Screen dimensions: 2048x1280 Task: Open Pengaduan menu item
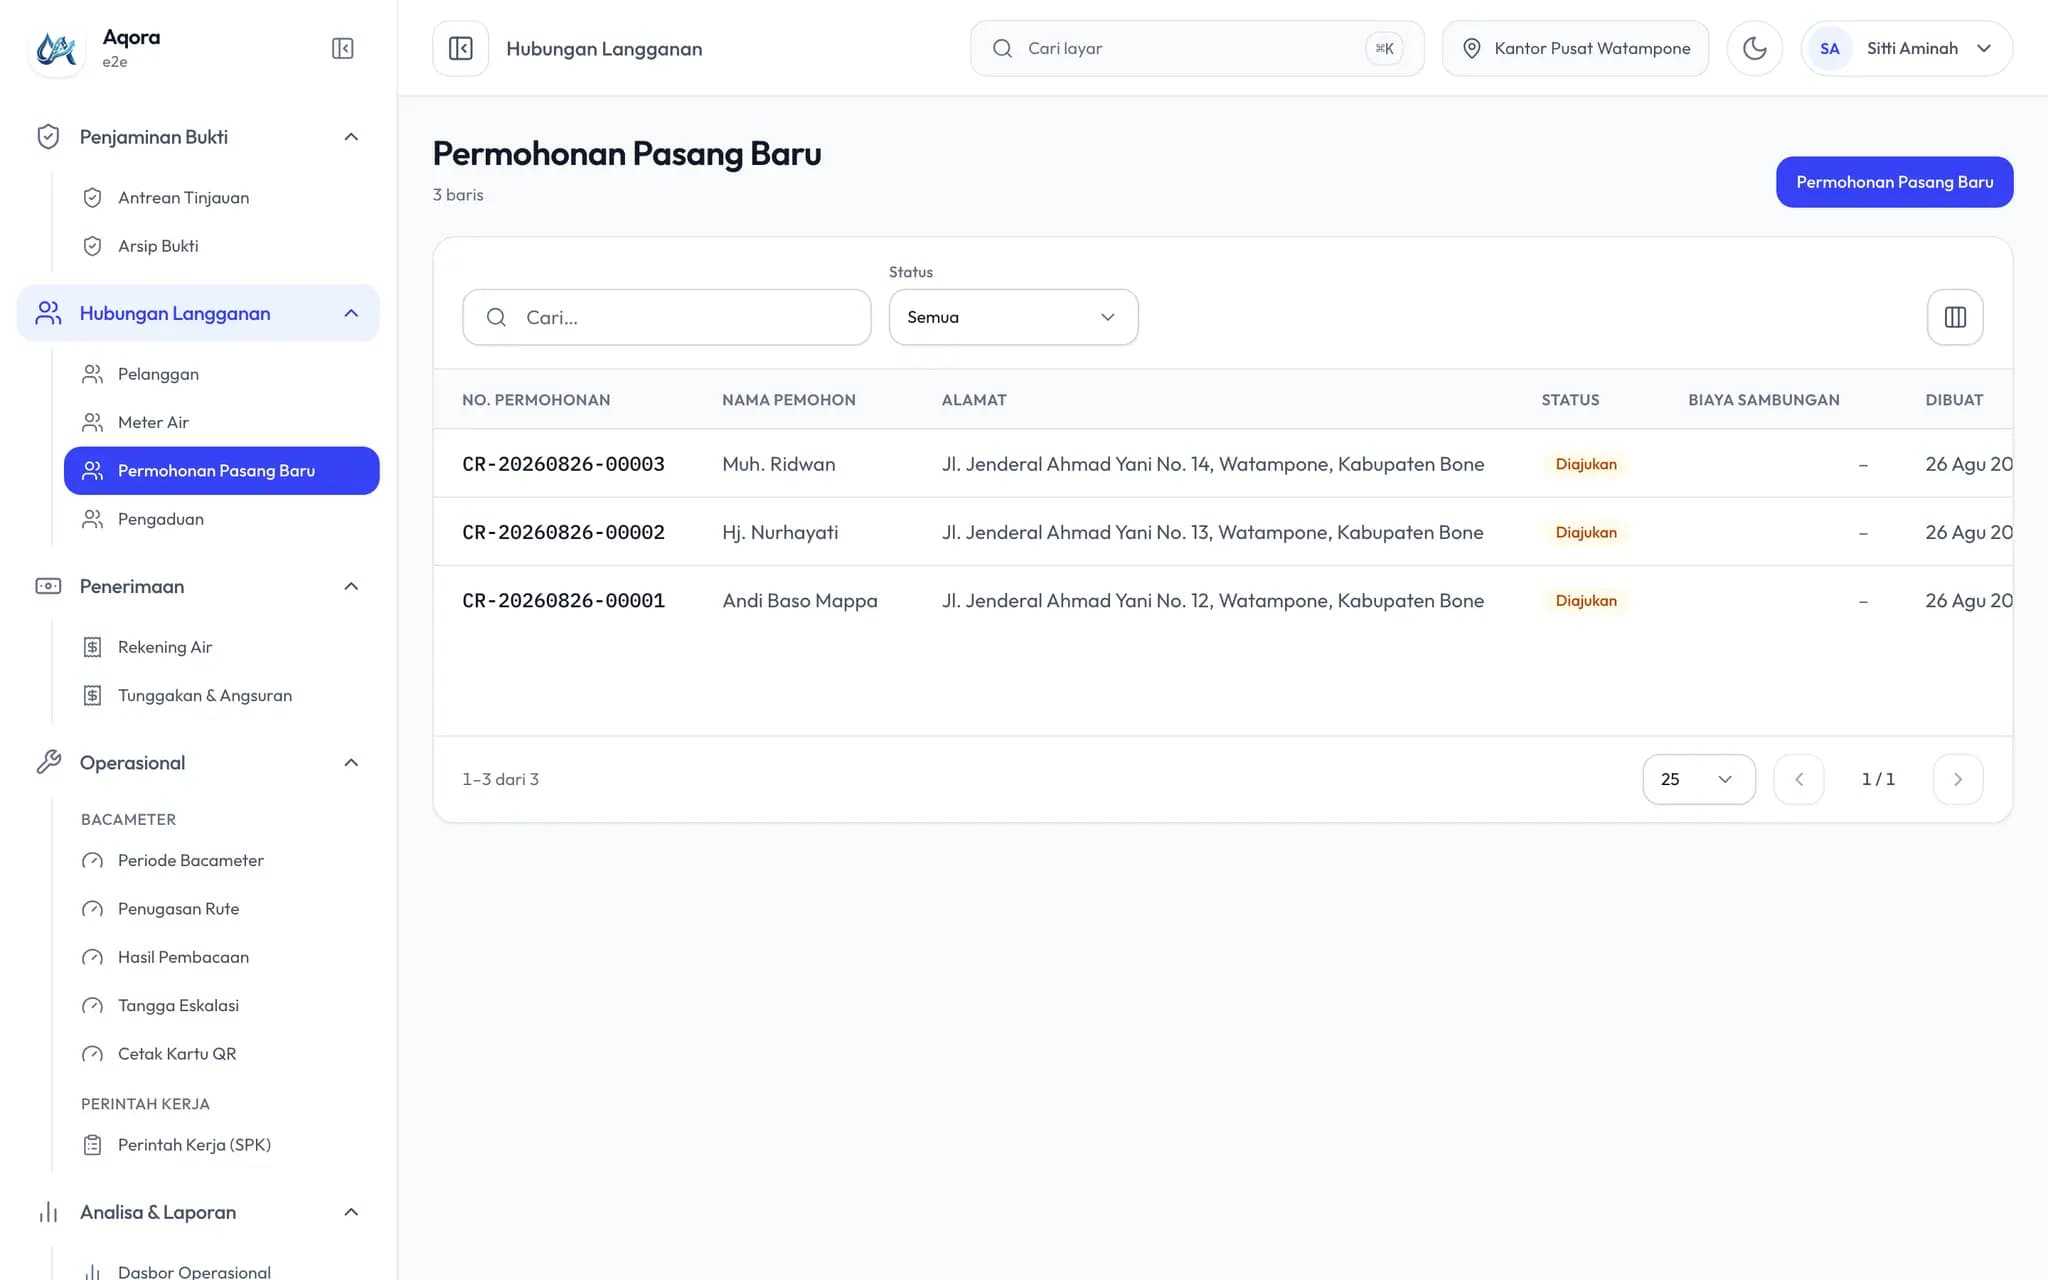pyautogui.click(x=222, y=519)
